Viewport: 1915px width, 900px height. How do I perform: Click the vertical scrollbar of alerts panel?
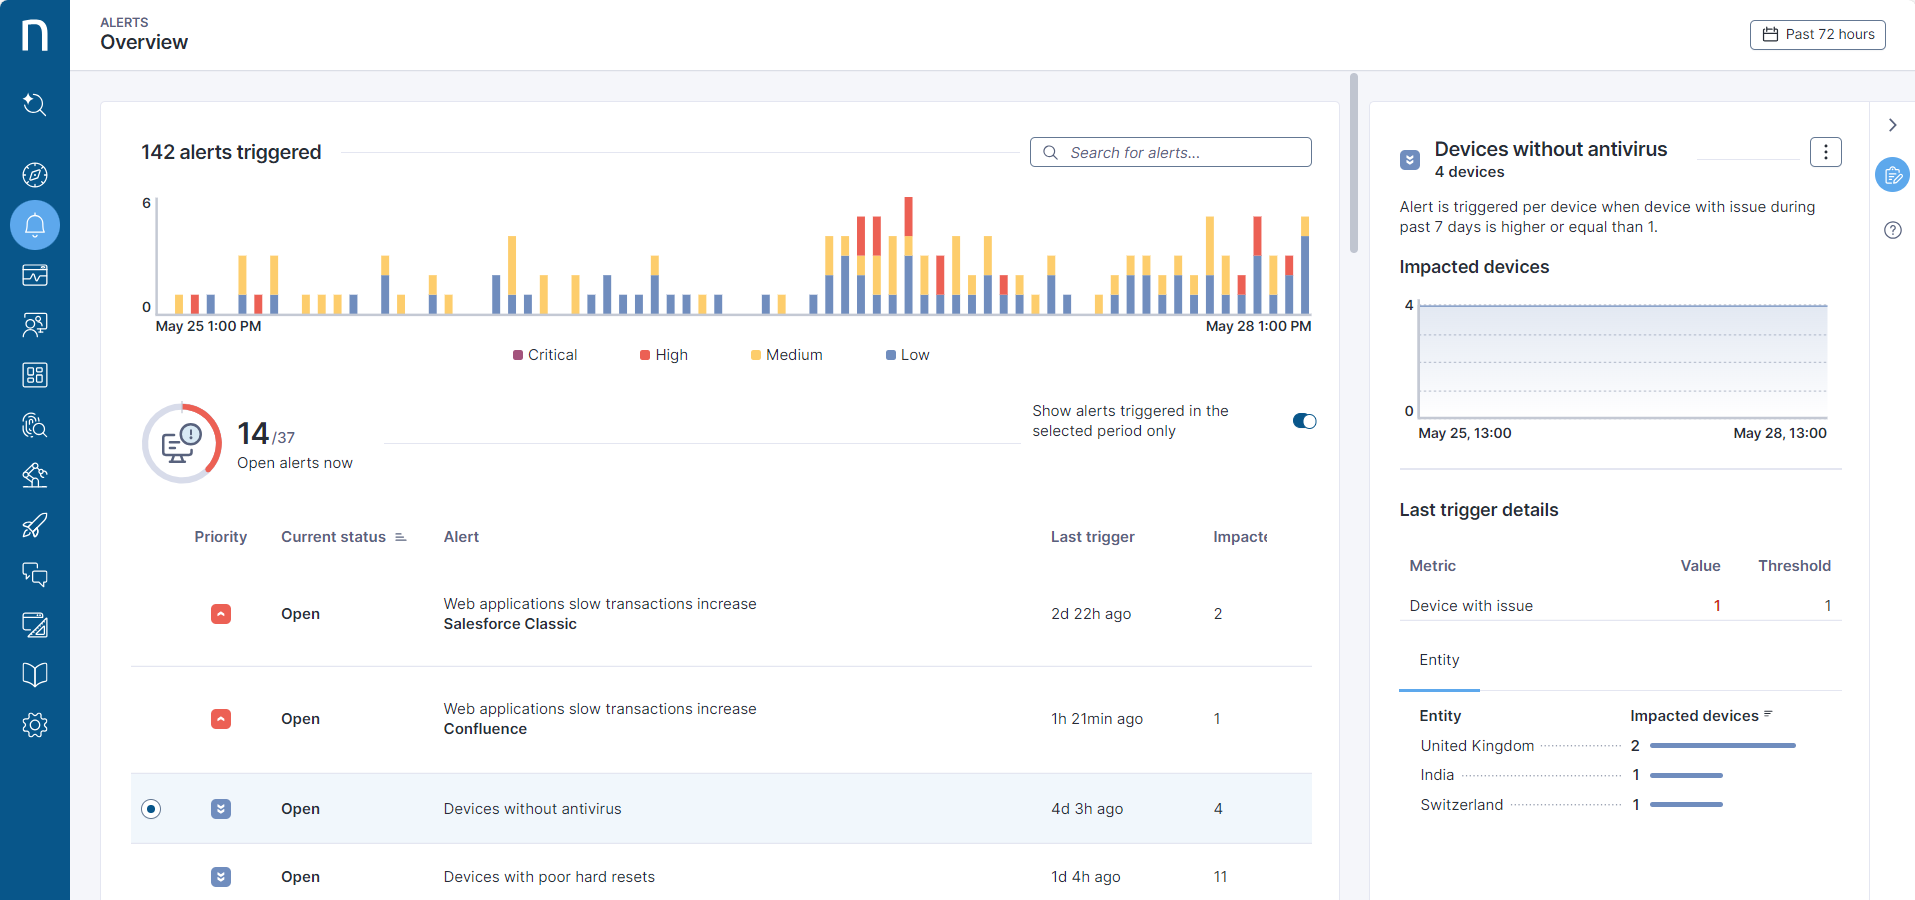pyautogui.click(x=1354, y=162)
